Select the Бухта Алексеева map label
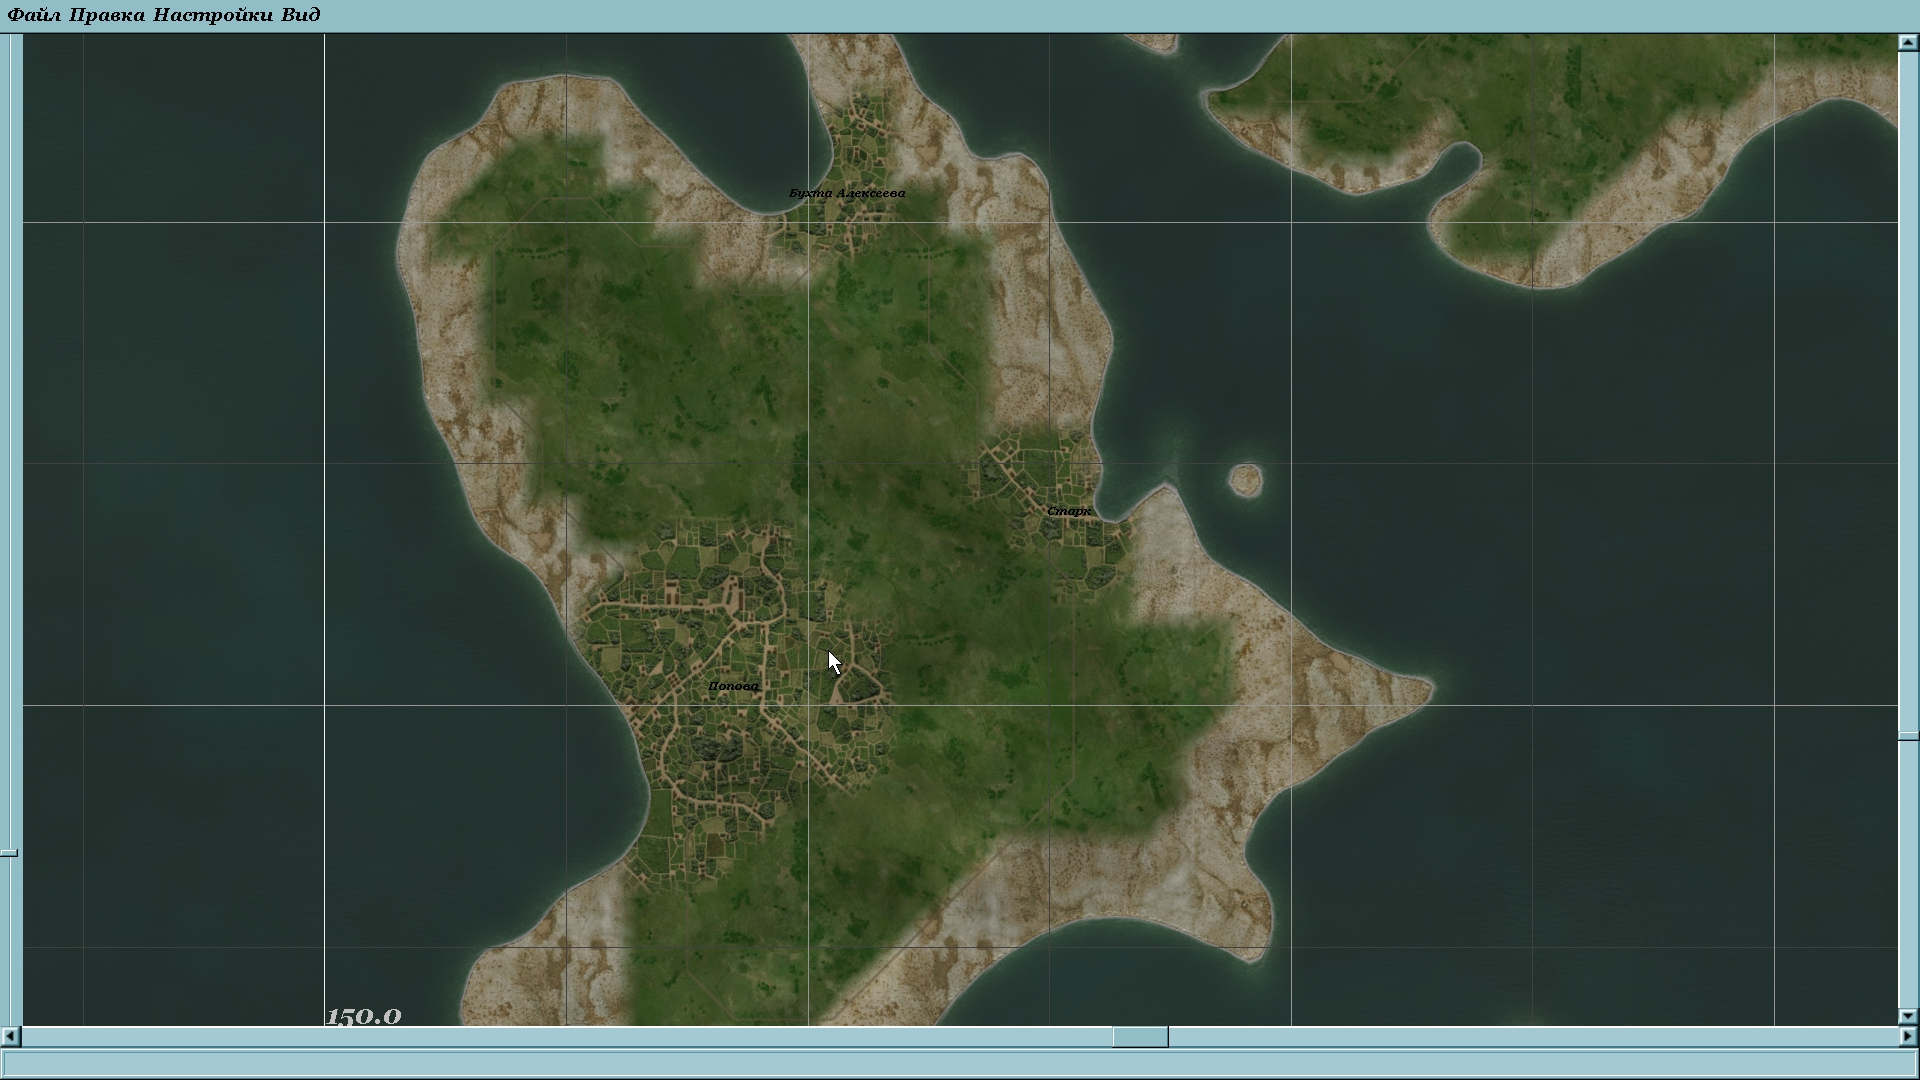Image resolution: width=1920 pixels, height=1080 pixels. click(847, 193)
